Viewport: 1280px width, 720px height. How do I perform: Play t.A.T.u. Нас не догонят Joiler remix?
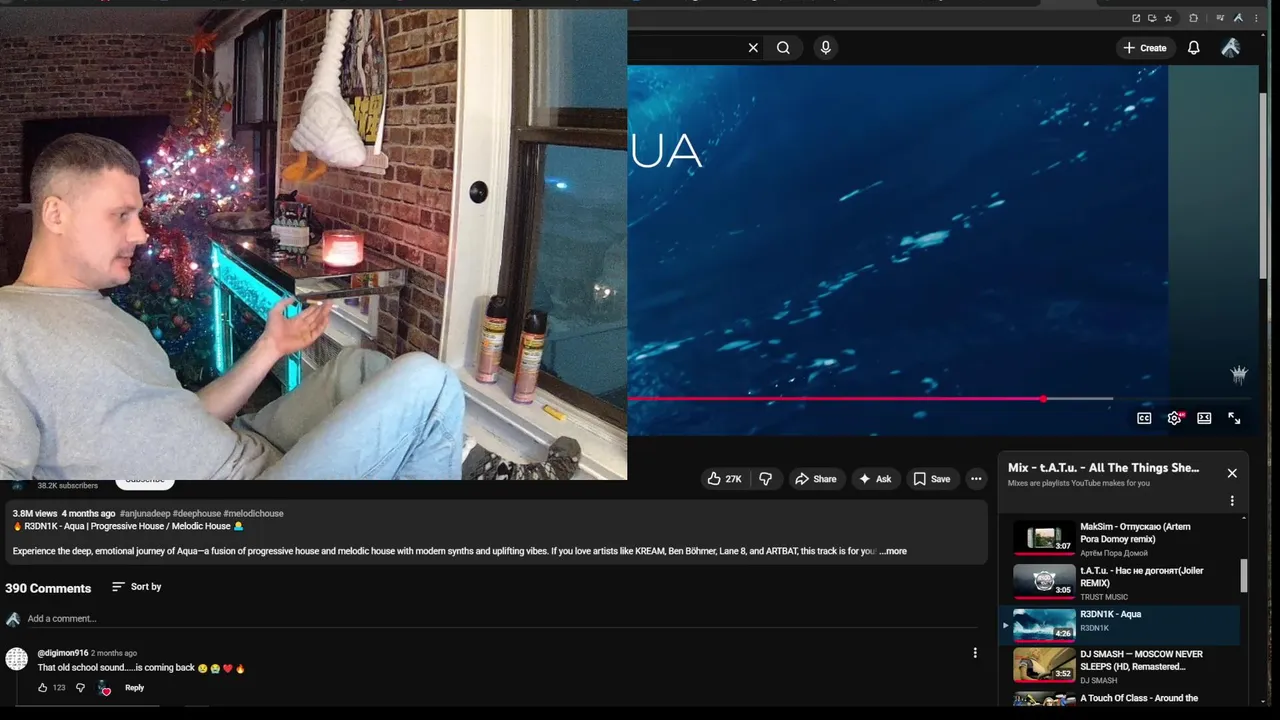(x=1120, y=582)
